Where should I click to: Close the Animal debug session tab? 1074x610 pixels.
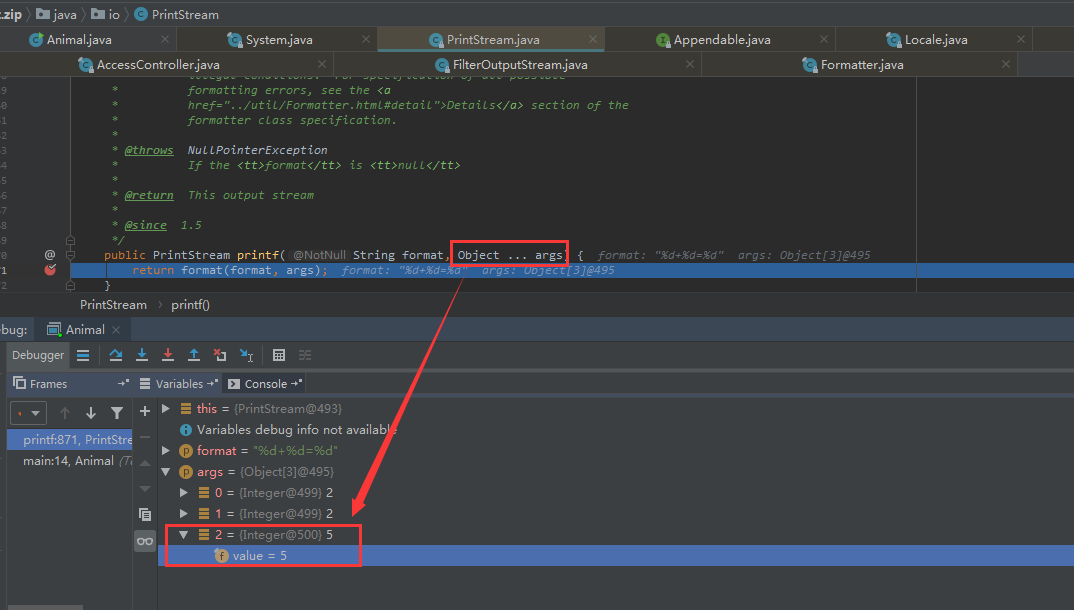(x=116, y=330)
